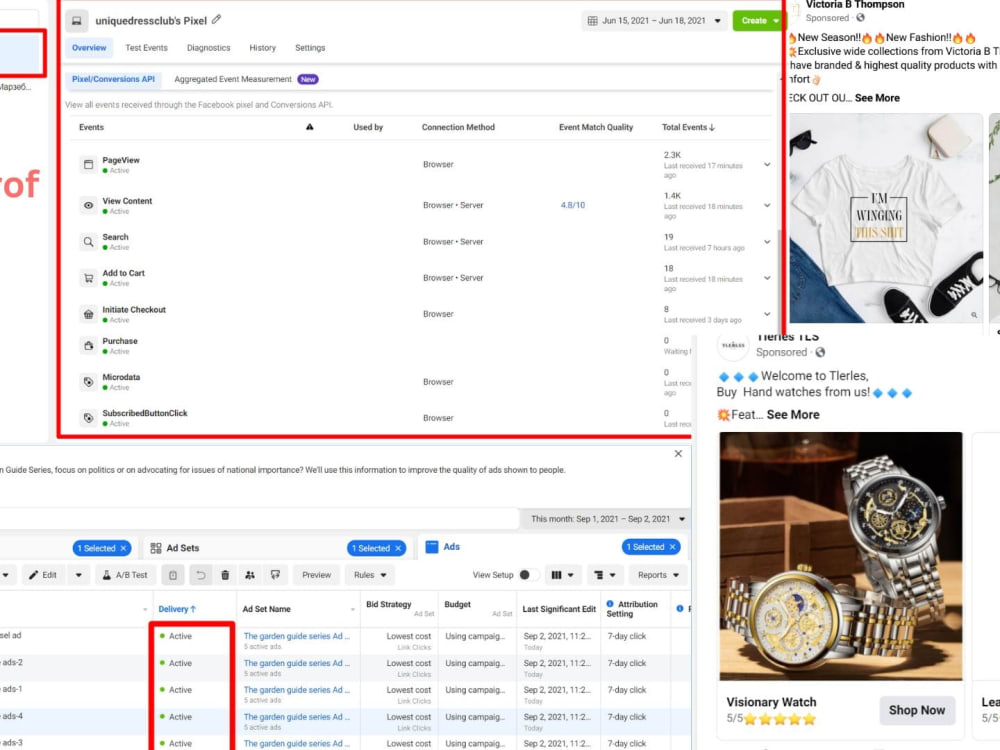
Task: Click the info icon beside Attribution Setting
Action: coord(610,604)
